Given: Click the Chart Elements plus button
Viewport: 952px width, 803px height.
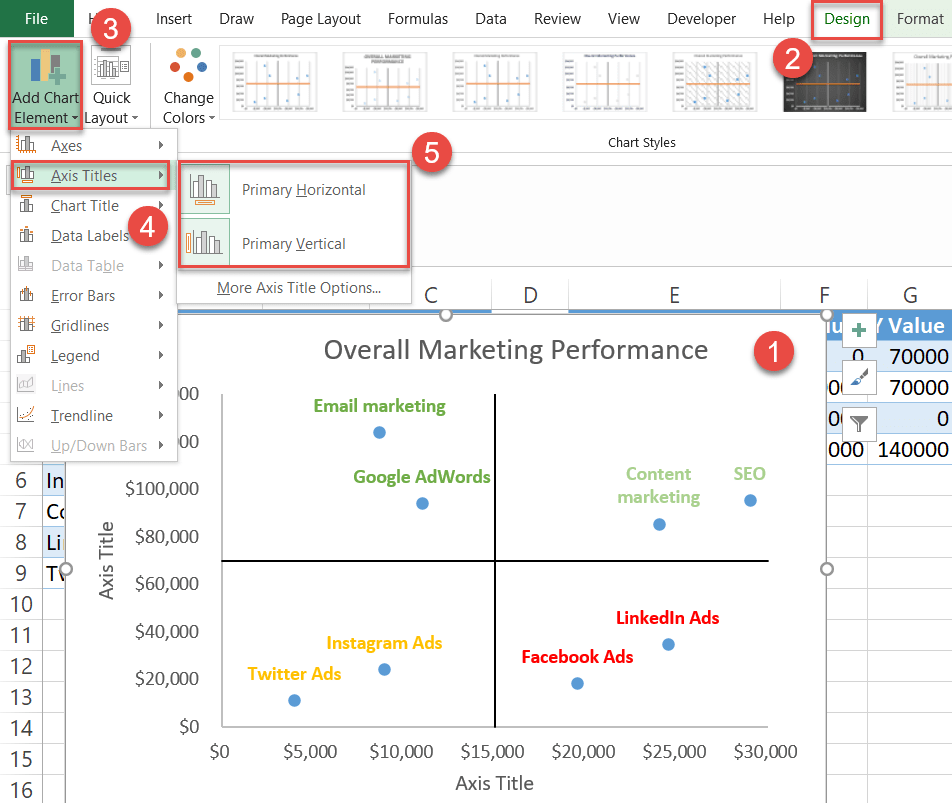Looking at the screenshot, I should (859, 329).
